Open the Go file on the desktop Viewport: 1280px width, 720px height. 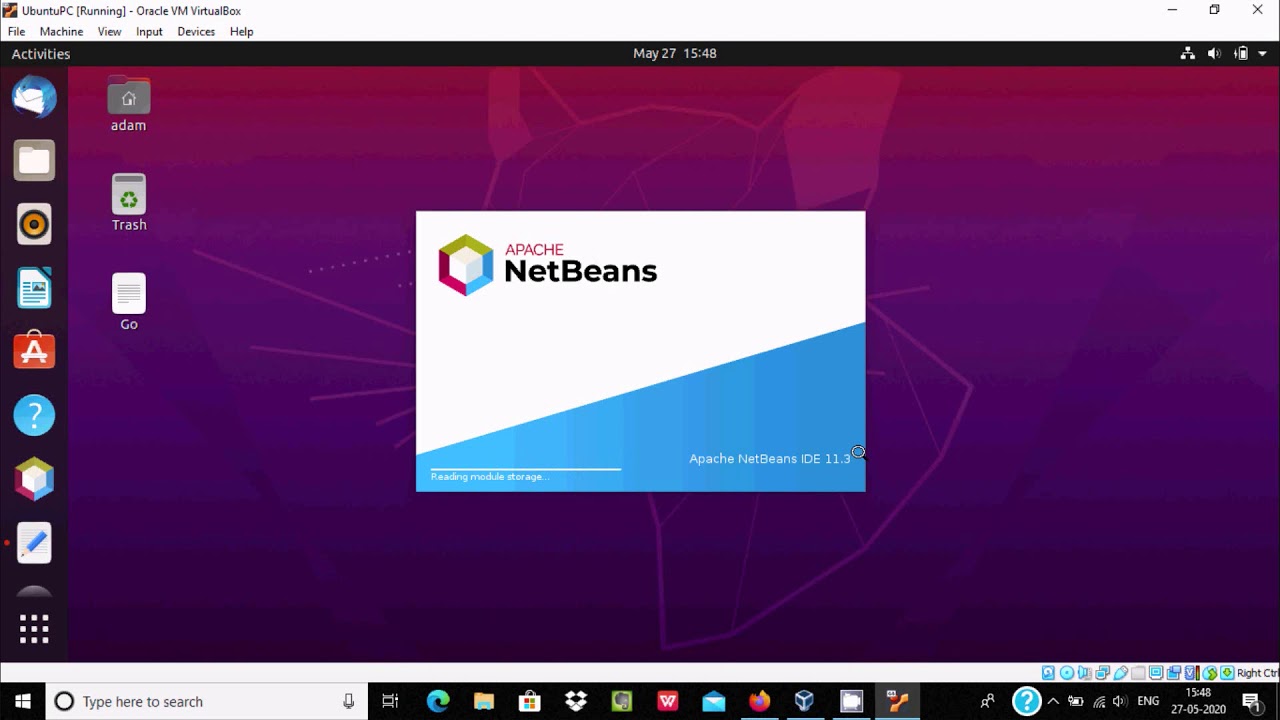coord(129,302)
